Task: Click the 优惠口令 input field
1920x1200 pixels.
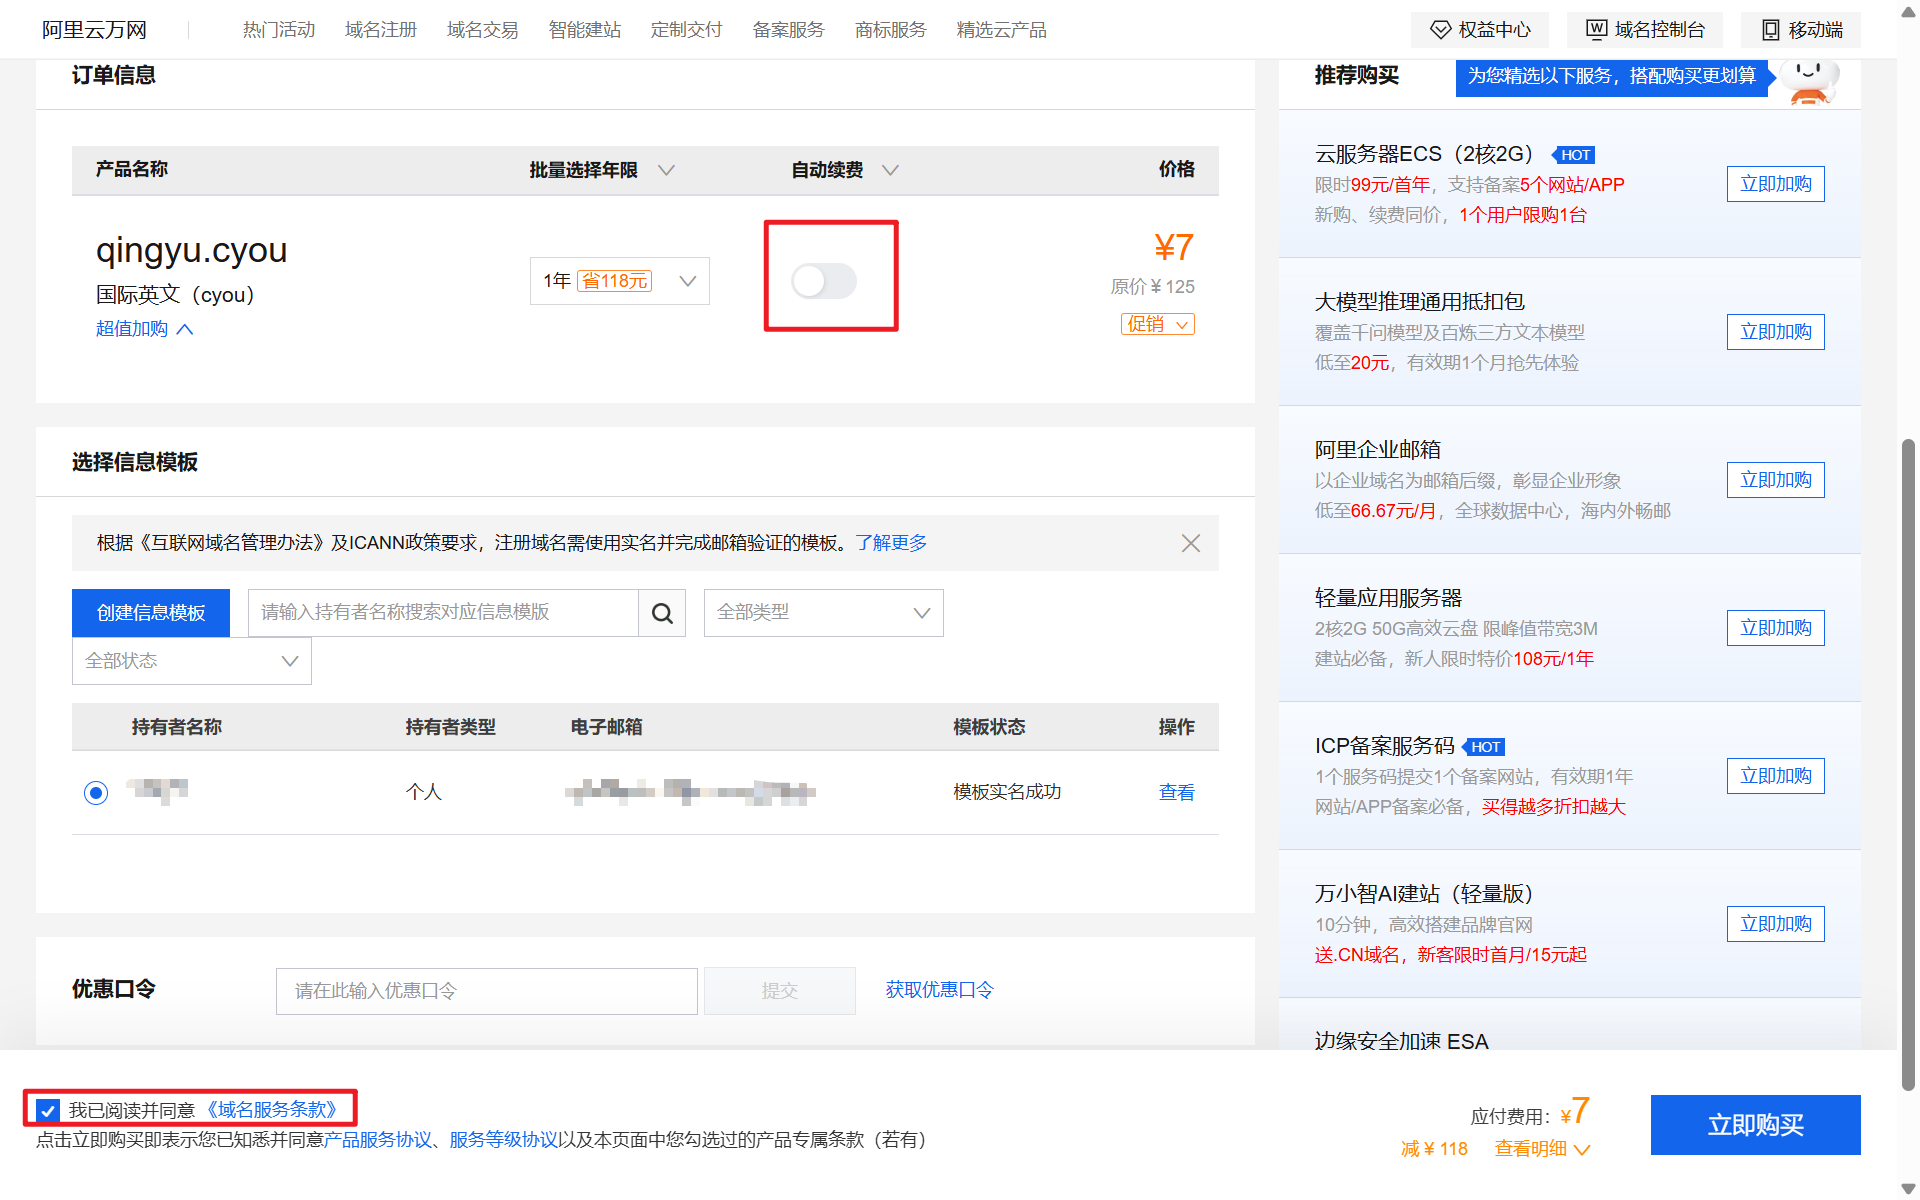Action: click(x=487, y=991)
